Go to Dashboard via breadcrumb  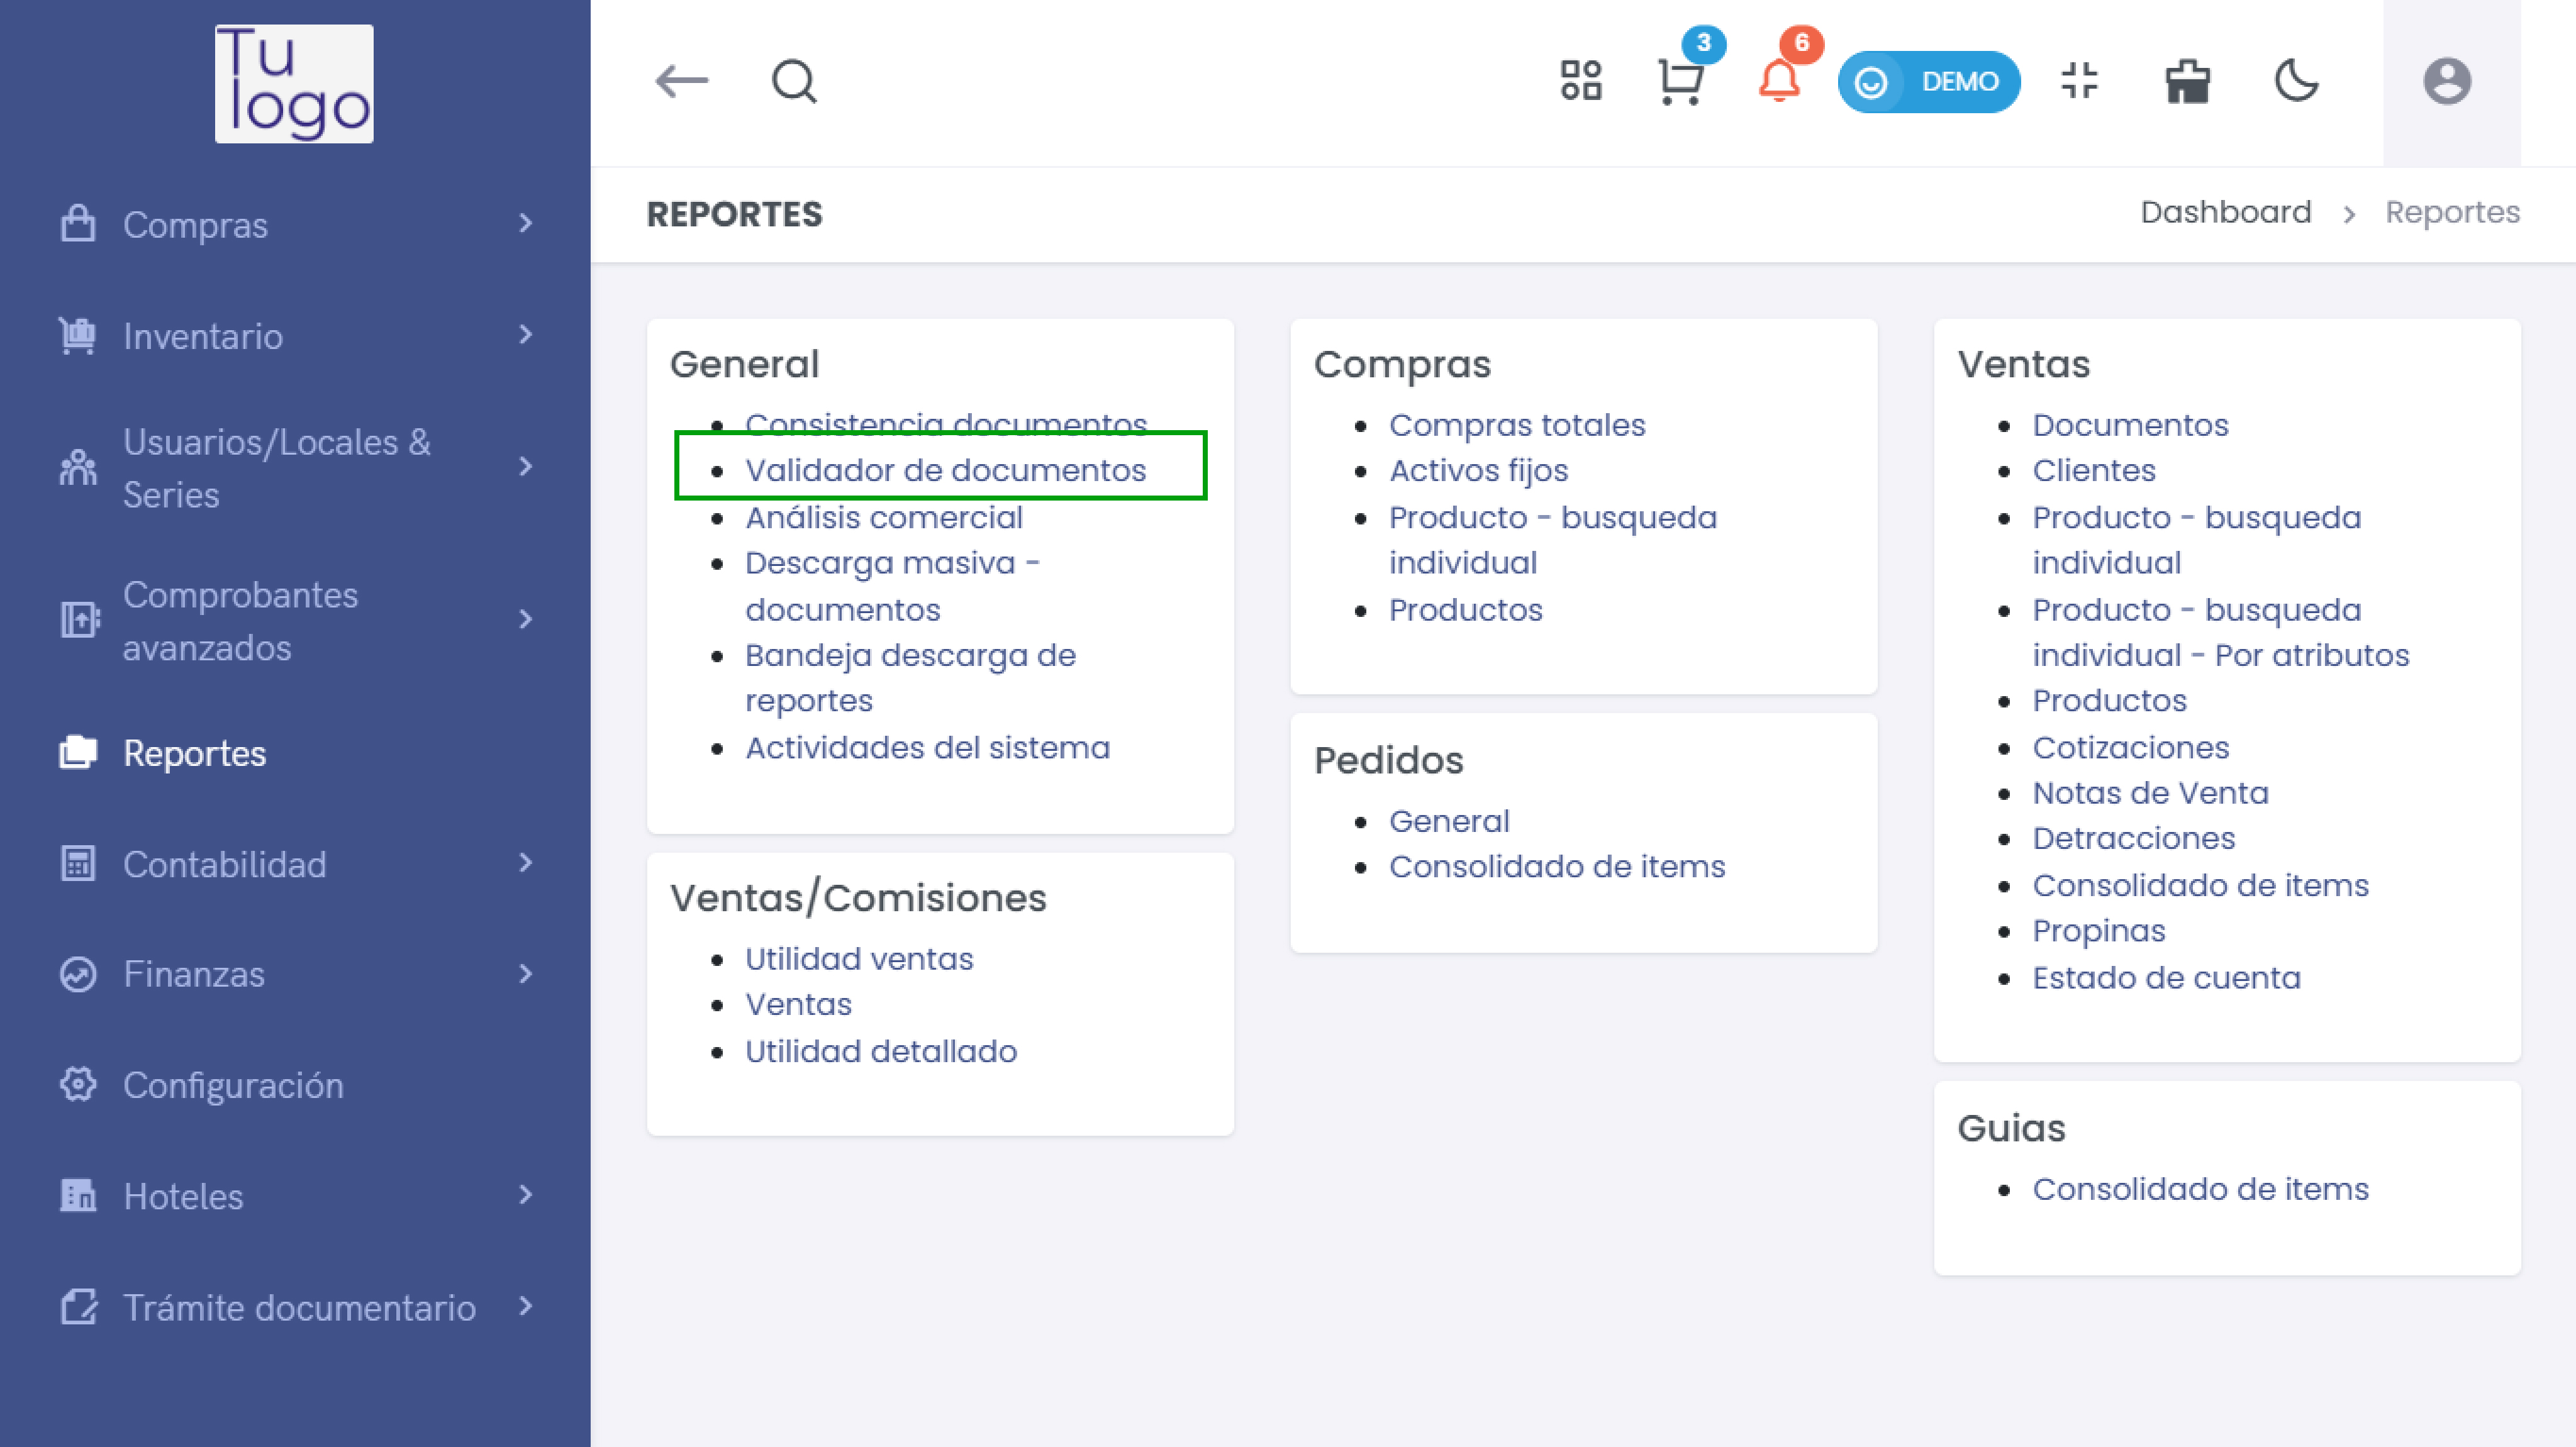coord(2225,212)
